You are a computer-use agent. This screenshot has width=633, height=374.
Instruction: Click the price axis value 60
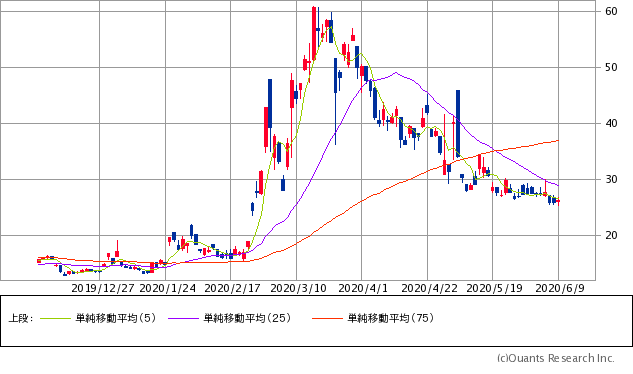tap(611, 11)
